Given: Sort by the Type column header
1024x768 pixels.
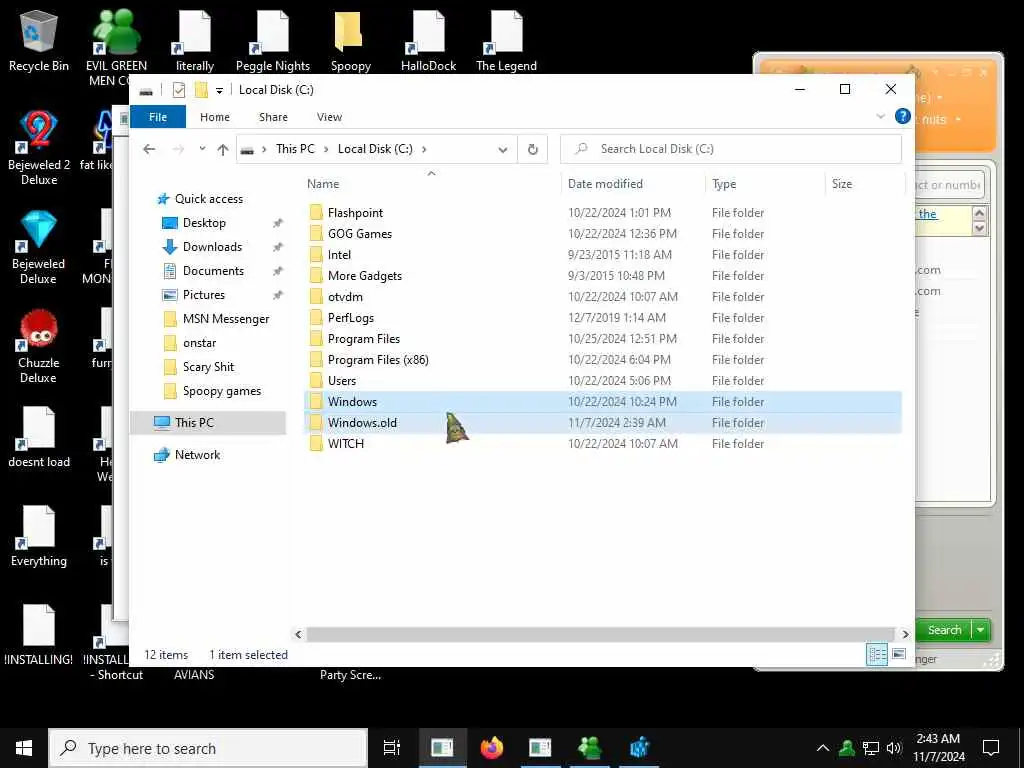Looking at the screenshot, I should click(765, 184).
